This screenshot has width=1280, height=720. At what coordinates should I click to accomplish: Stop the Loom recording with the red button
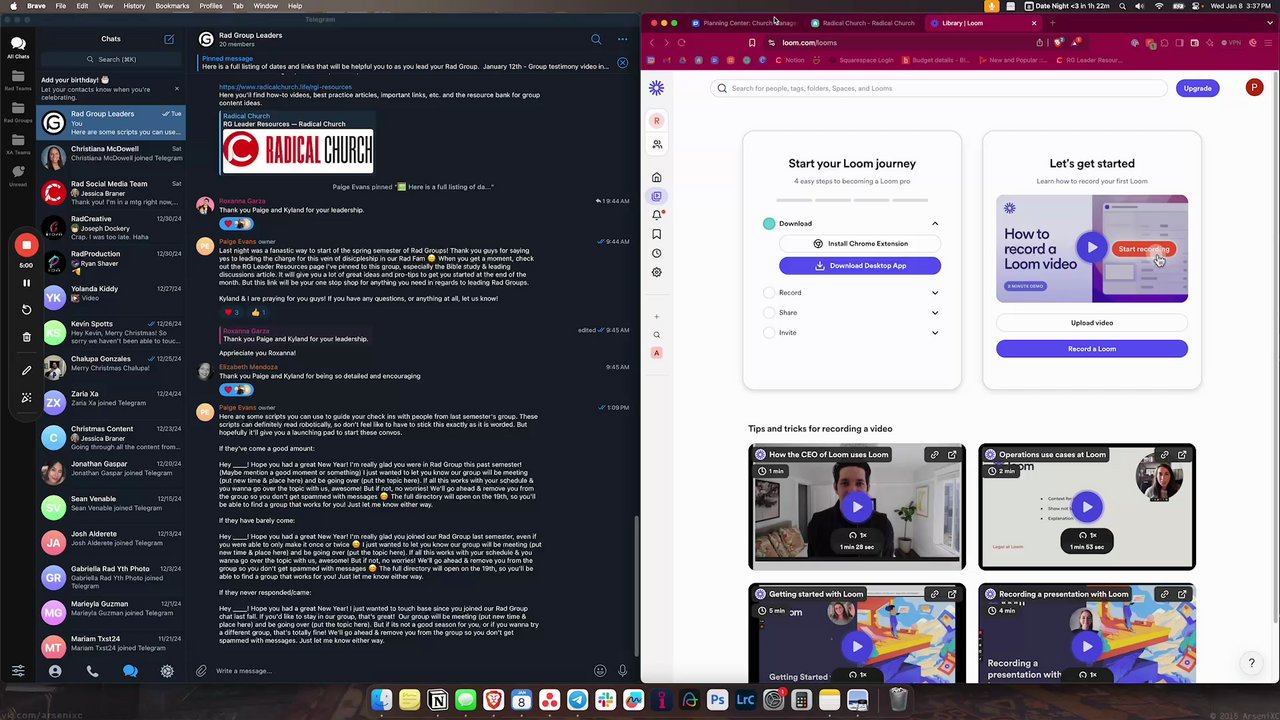click(26, 245)
